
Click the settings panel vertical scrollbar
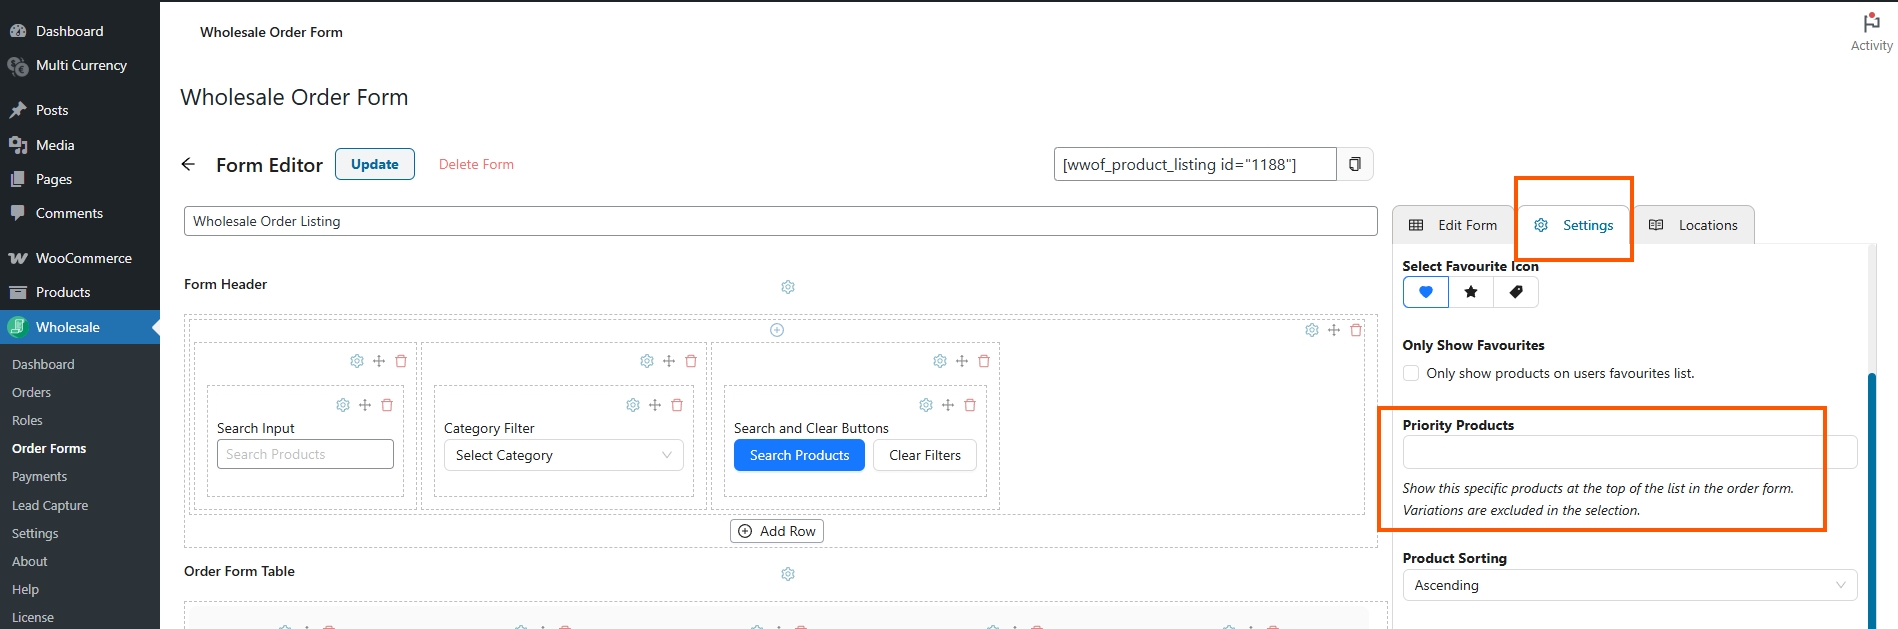(1872, 500)
